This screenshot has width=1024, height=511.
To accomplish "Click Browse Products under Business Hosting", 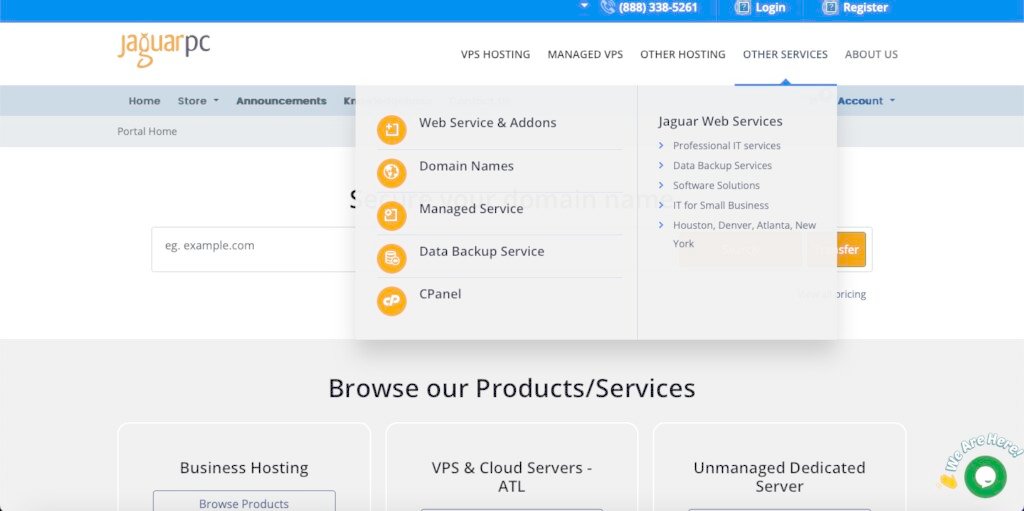I will (244, 503).
